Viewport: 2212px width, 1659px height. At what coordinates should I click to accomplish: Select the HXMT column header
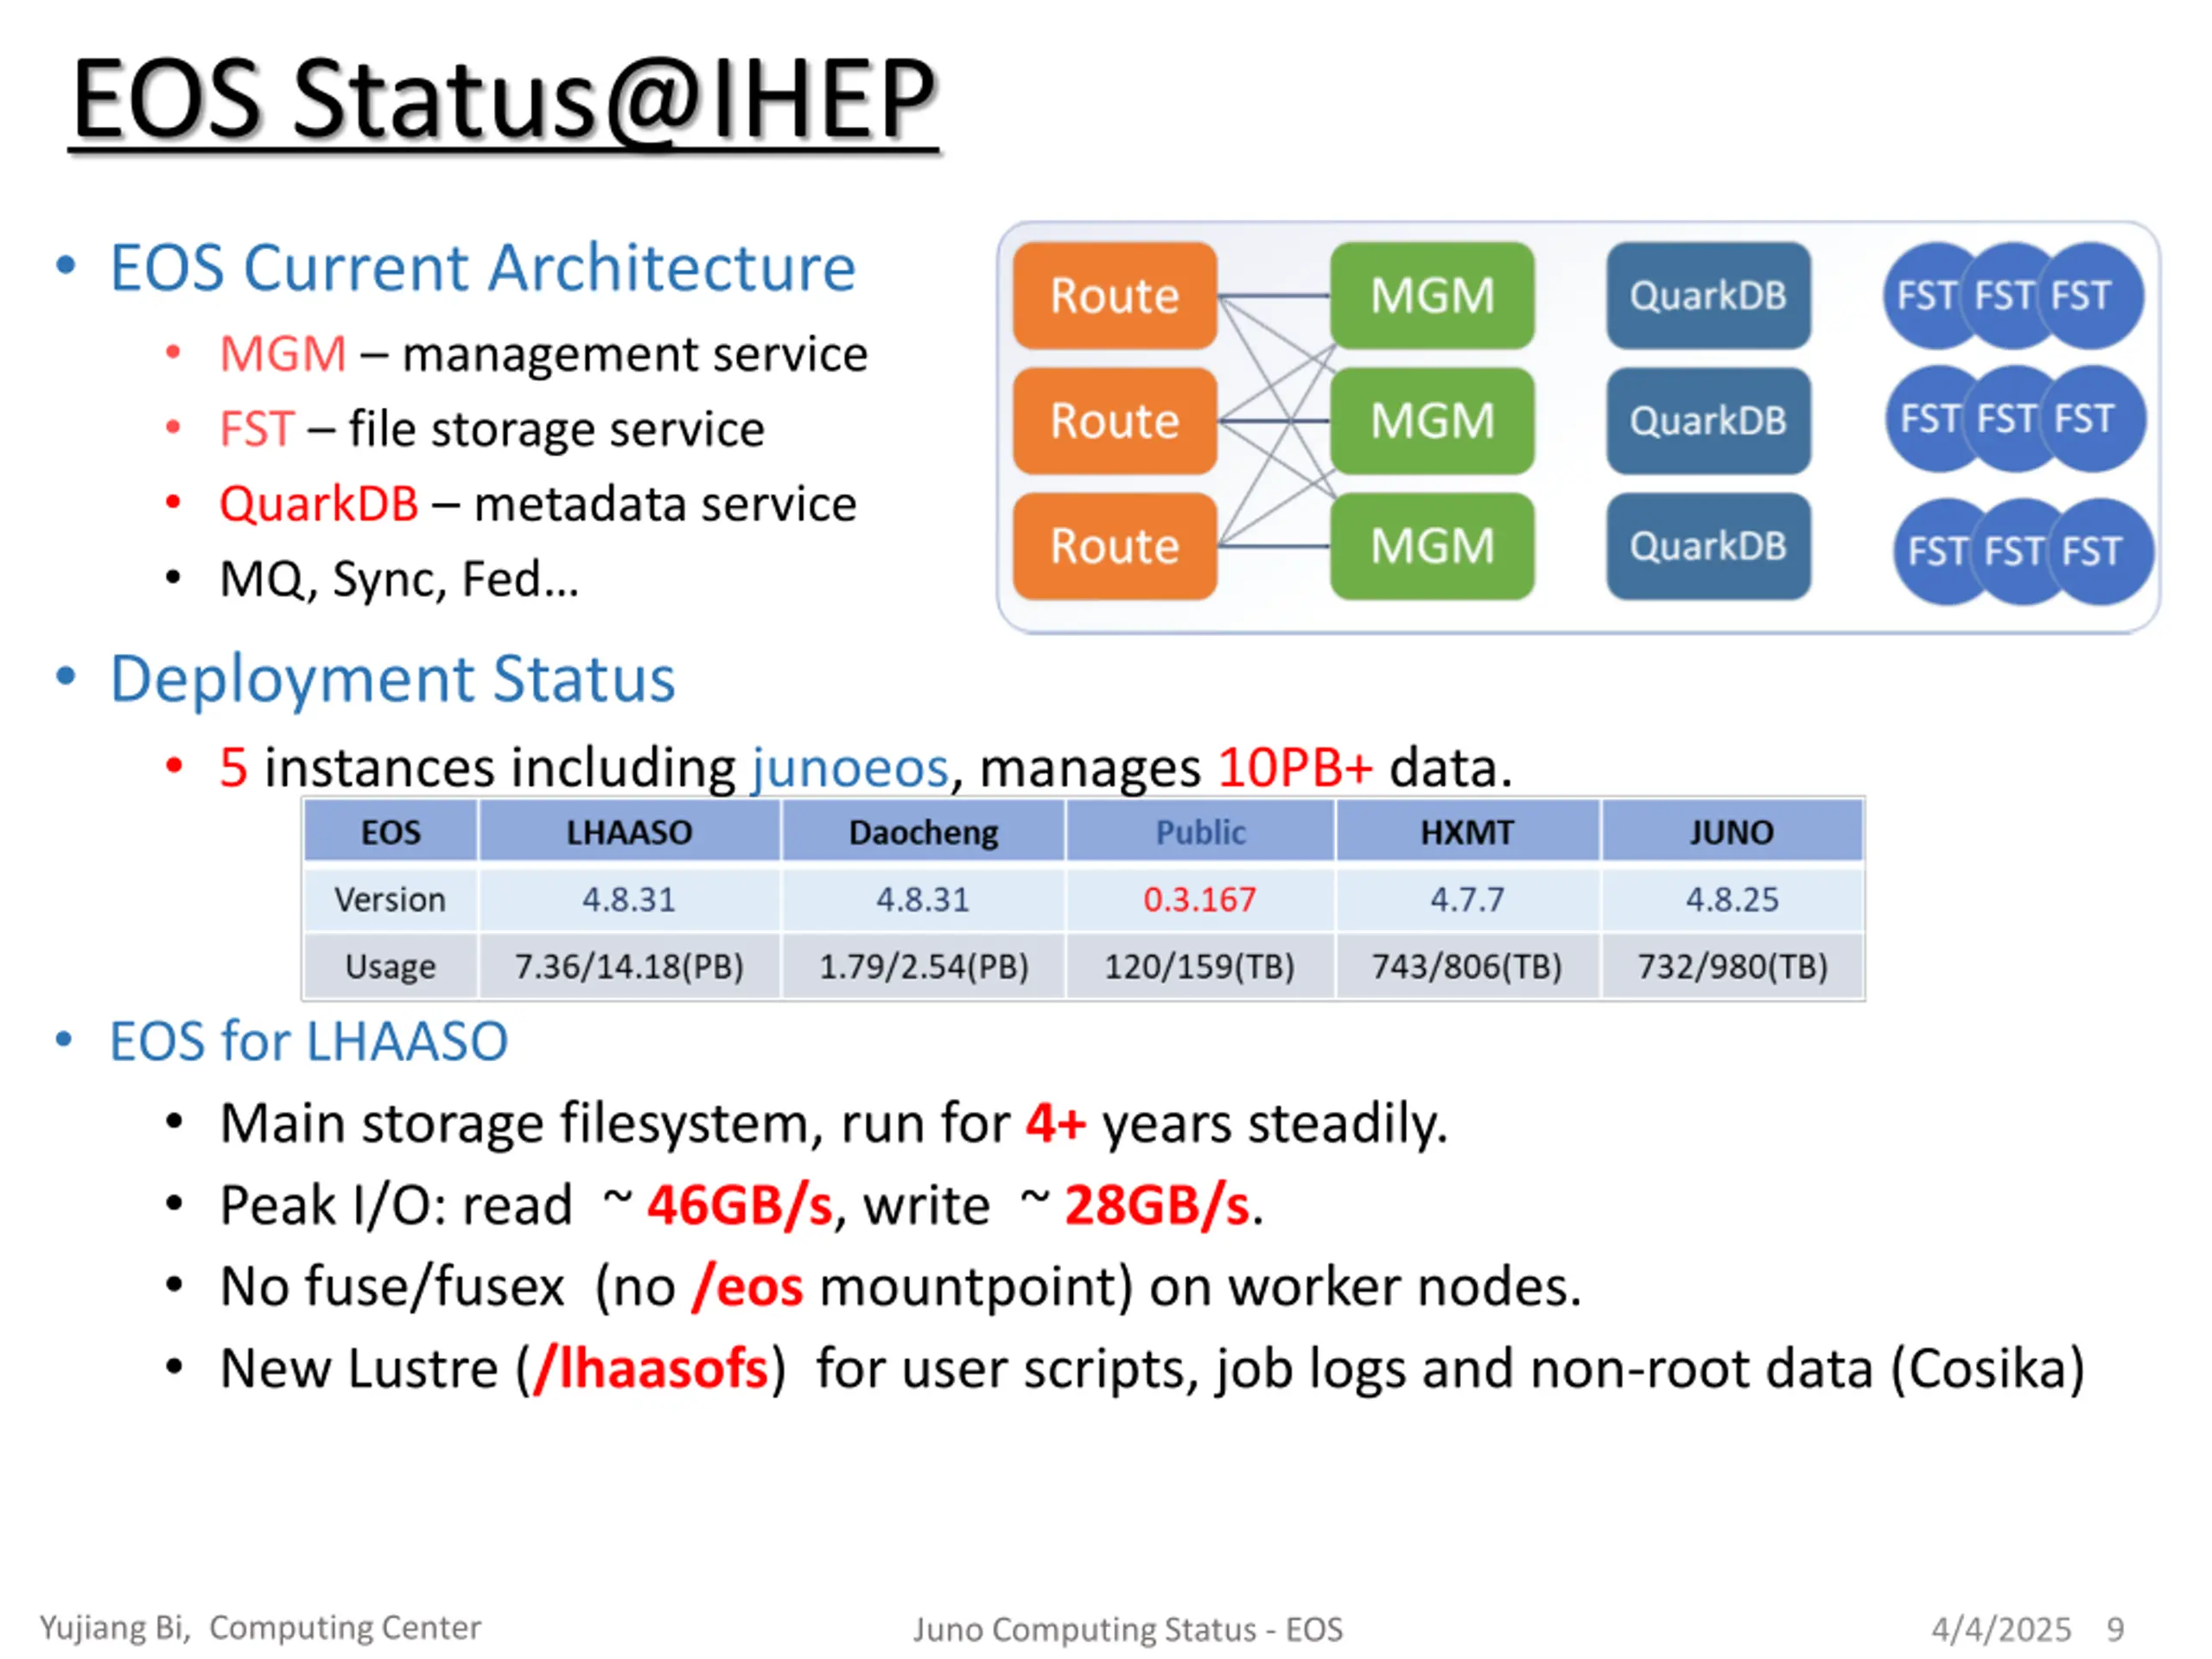(1467, 832)
